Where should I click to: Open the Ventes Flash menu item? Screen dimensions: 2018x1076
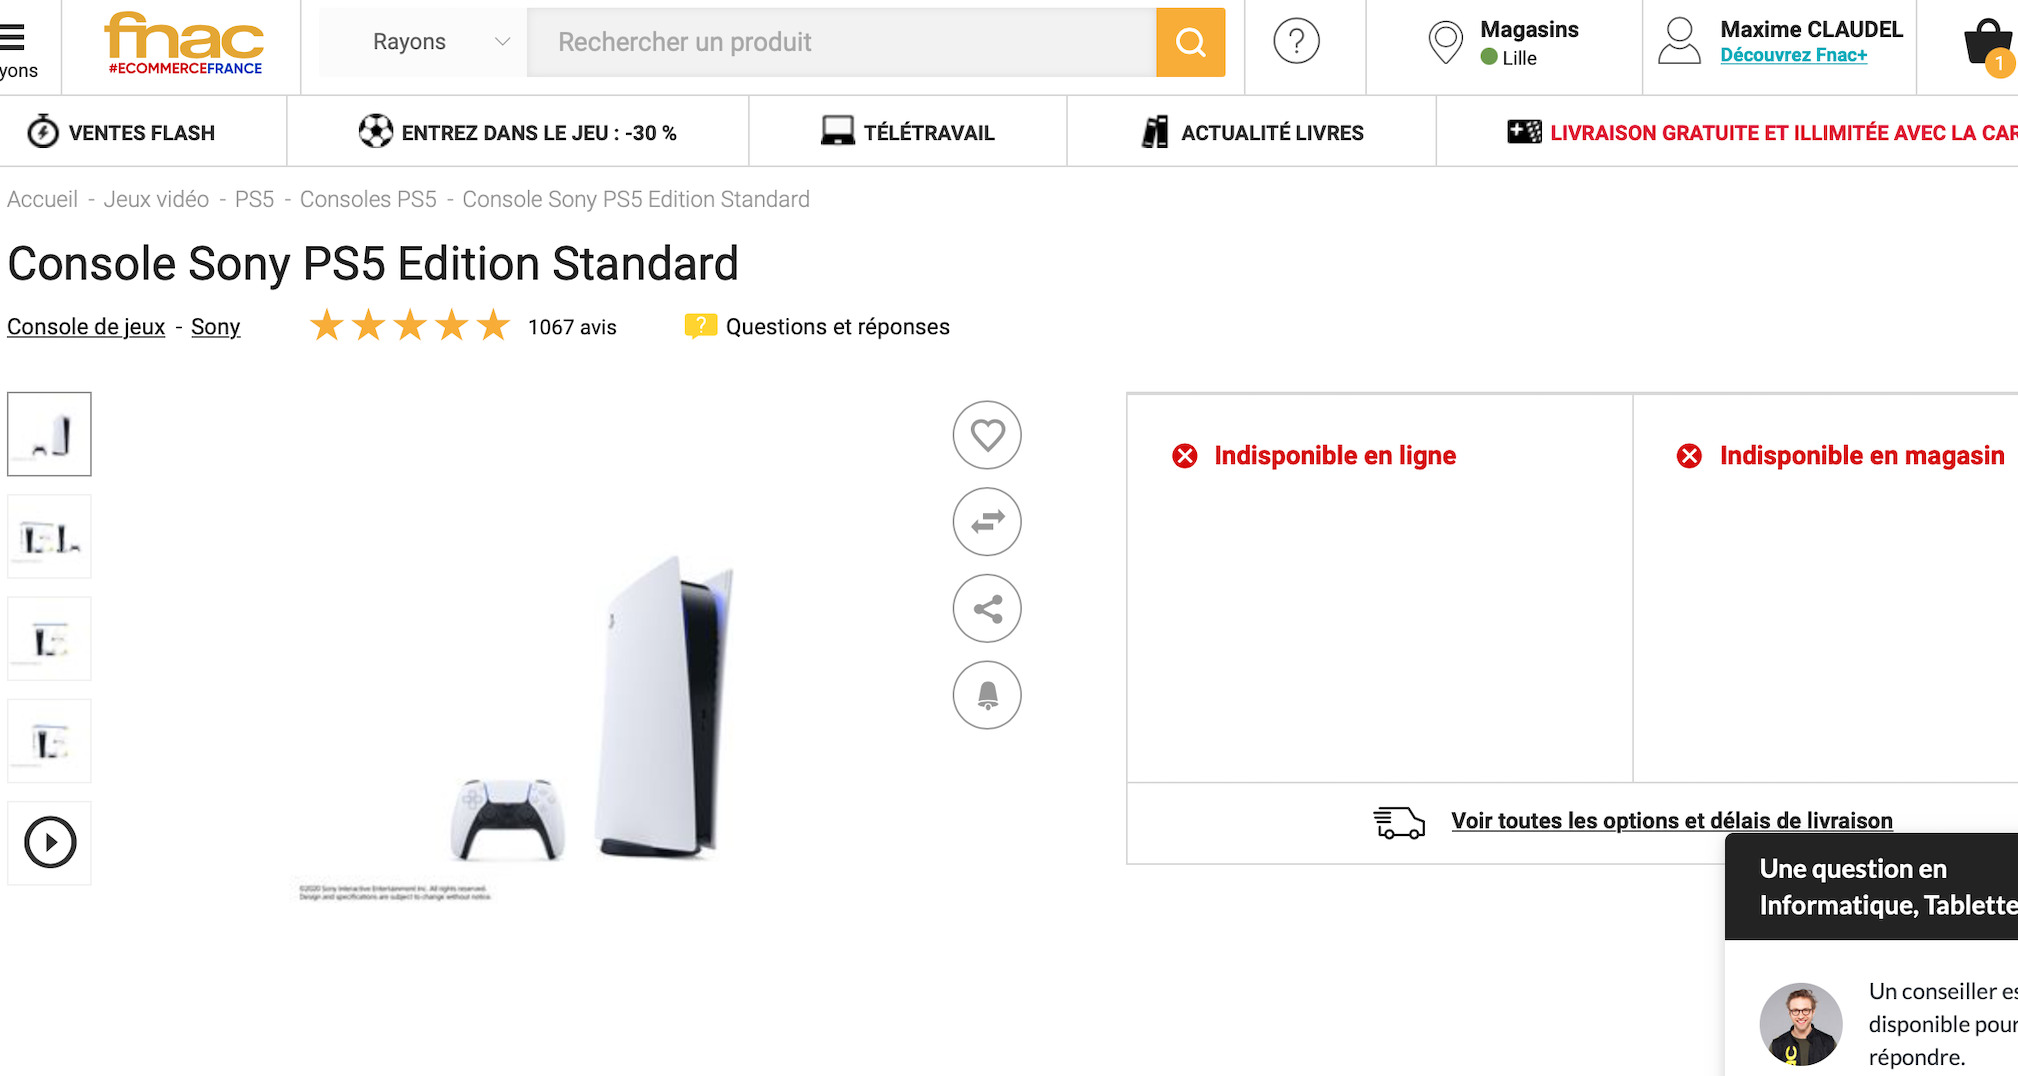point(121,132)
